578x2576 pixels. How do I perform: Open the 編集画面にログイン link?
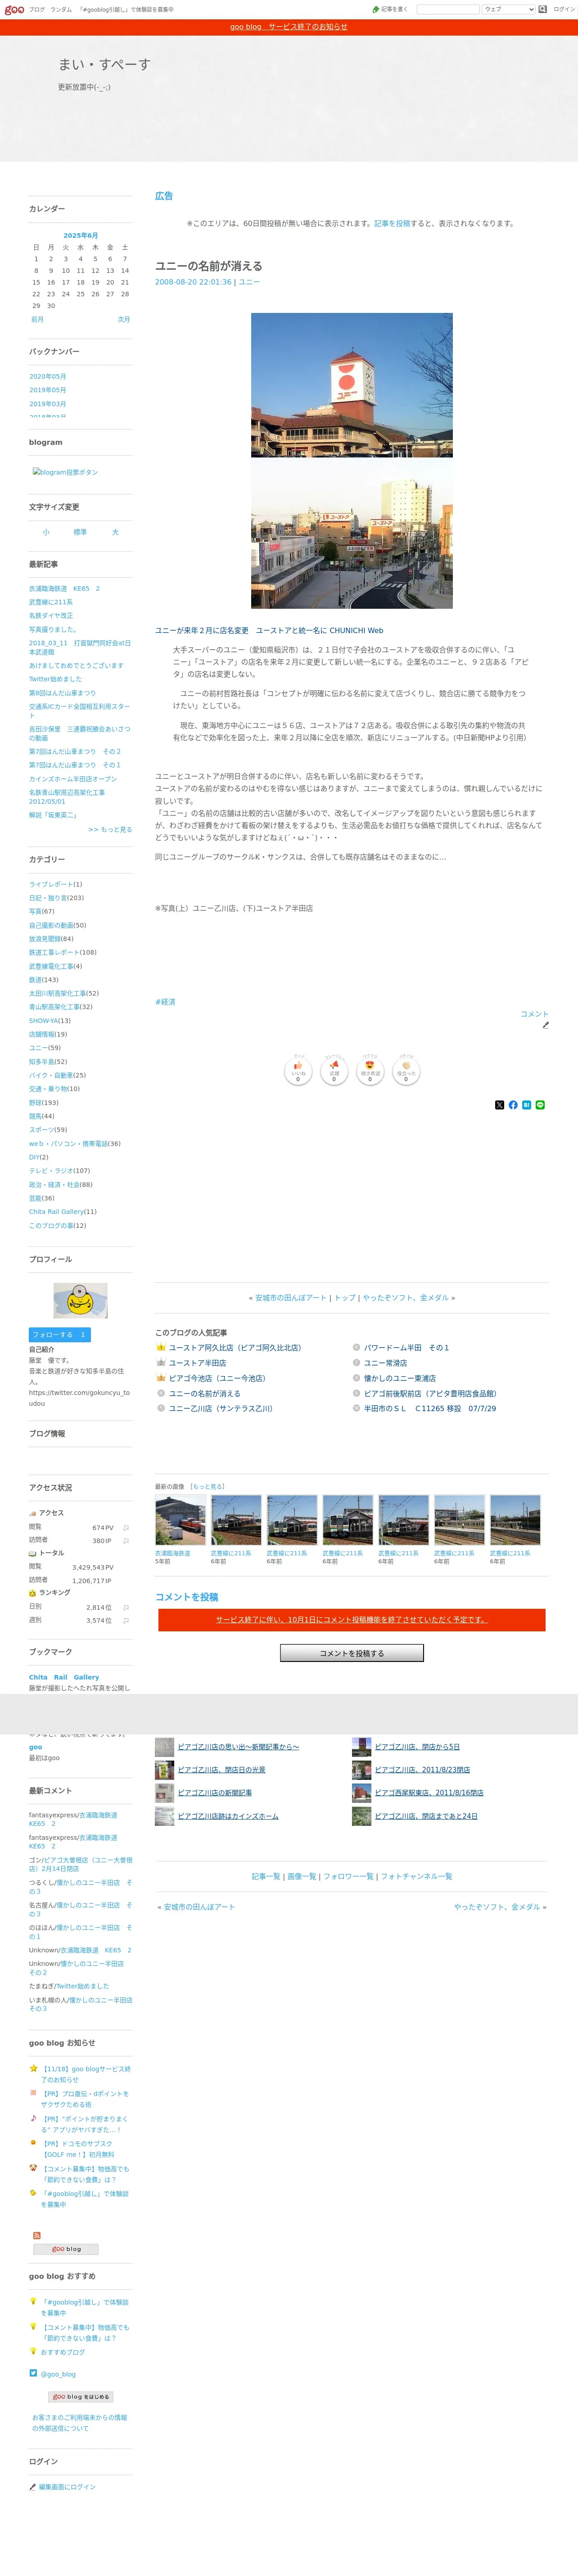(67, 2487)
